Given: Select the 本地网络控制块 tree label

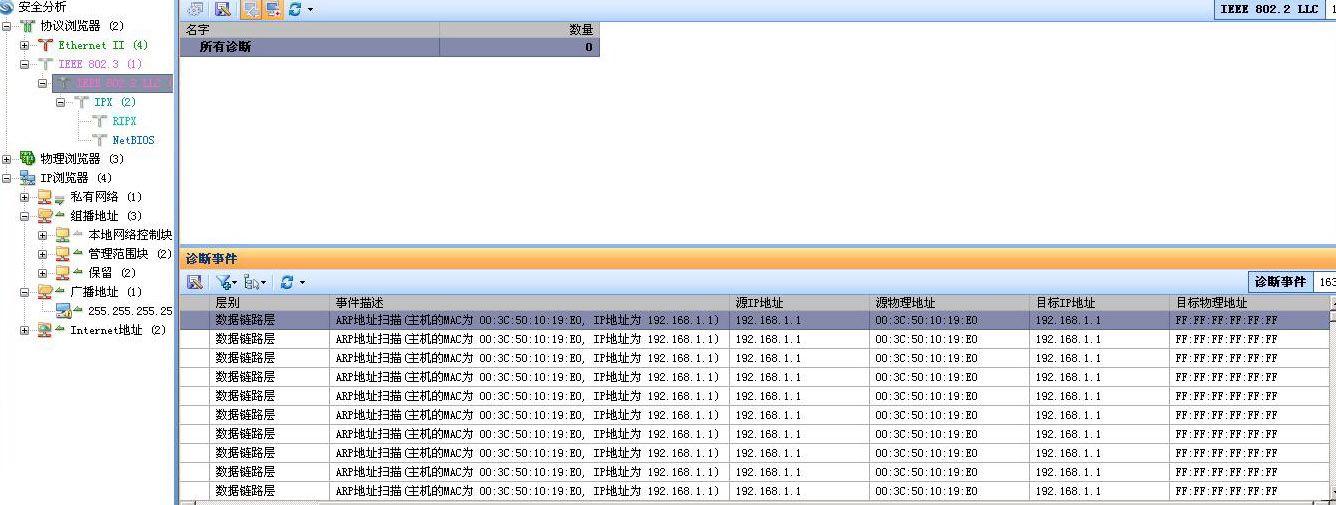Looking at the screenshot, I should 130,235.
